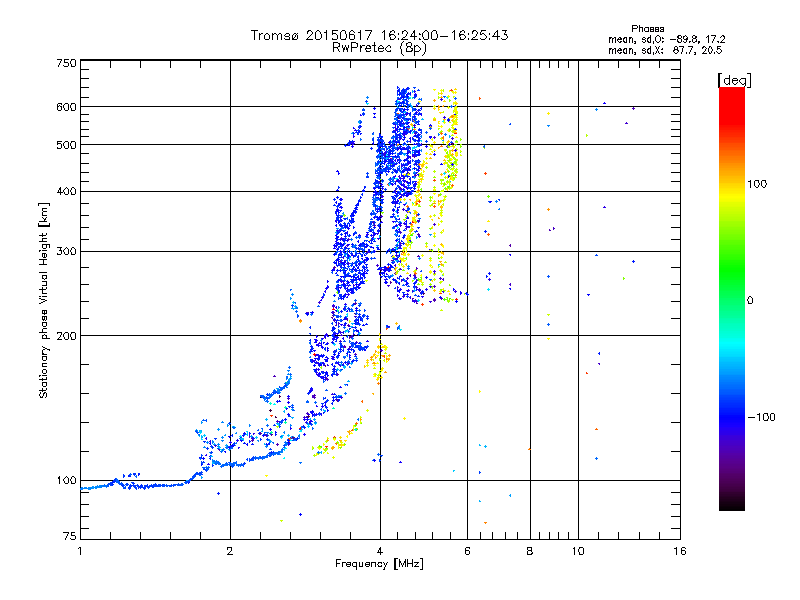Image resolution: width=800 pixels, height=600 pixels.
Task: Click the "10" frequency axis tick label
Action: click(x=578, y=551)
